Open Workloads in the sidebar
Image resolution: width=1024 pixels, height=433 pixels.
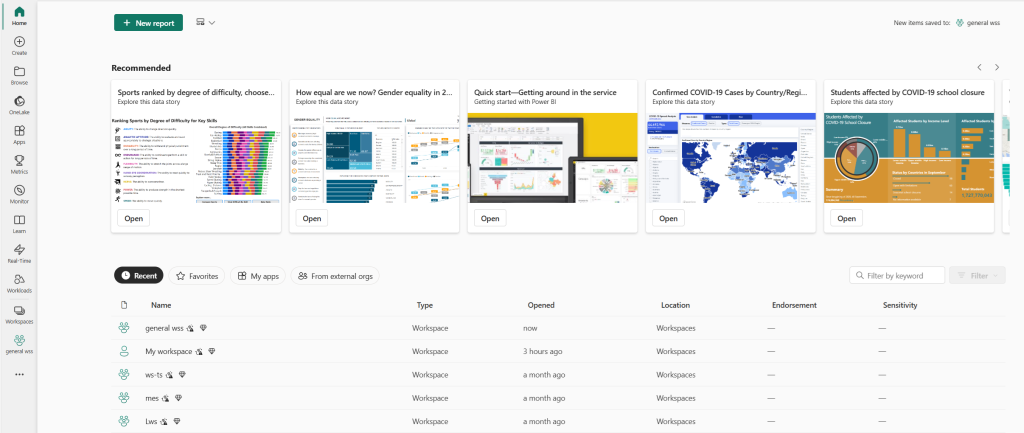pyautogui.click(x=19, y=283)
